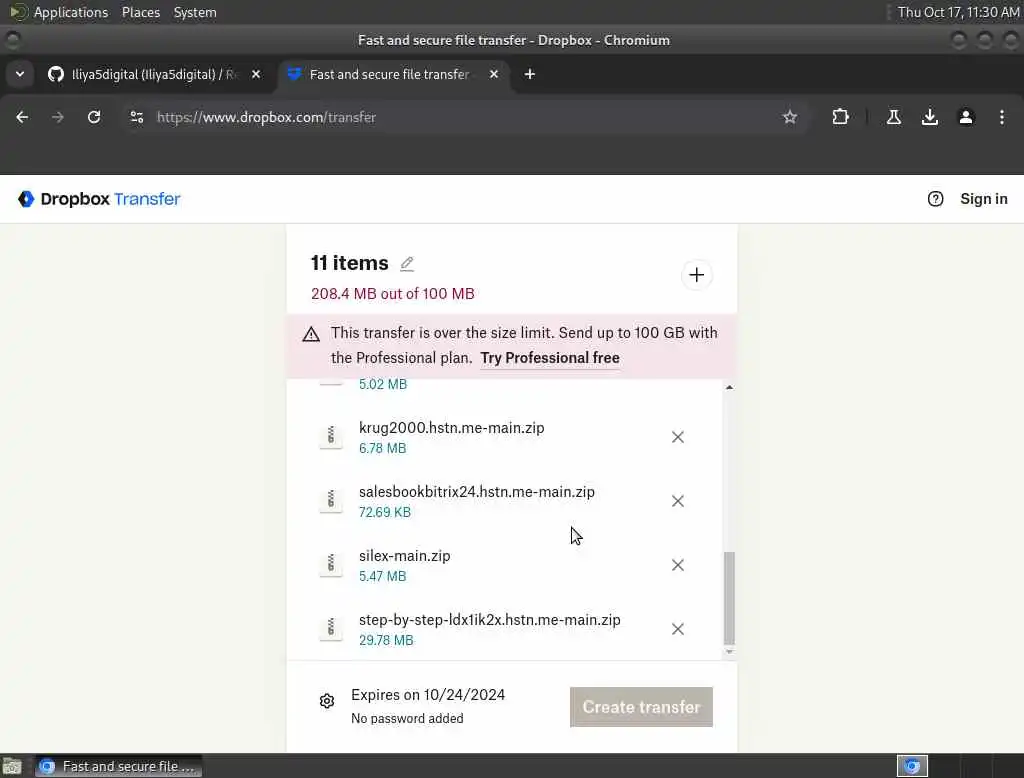This screenshot has width=1024, height=778.
Task: Click the taskbar Fast and secure file entry
Action: coord(119,766)
